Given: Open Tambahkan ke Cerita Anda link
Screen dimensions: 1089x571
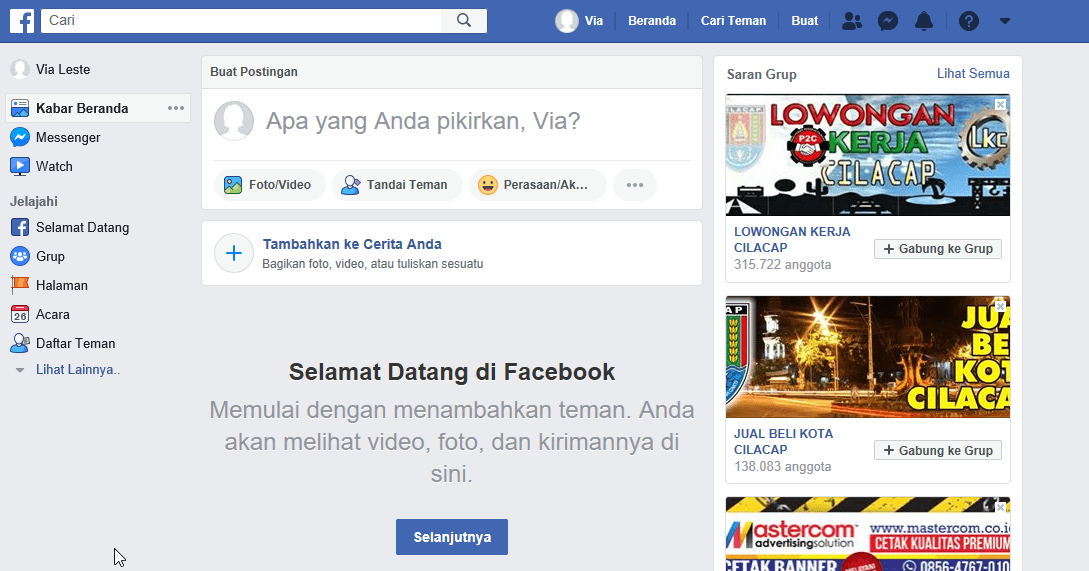Looking at the screenshot, I should pos(352,244).
